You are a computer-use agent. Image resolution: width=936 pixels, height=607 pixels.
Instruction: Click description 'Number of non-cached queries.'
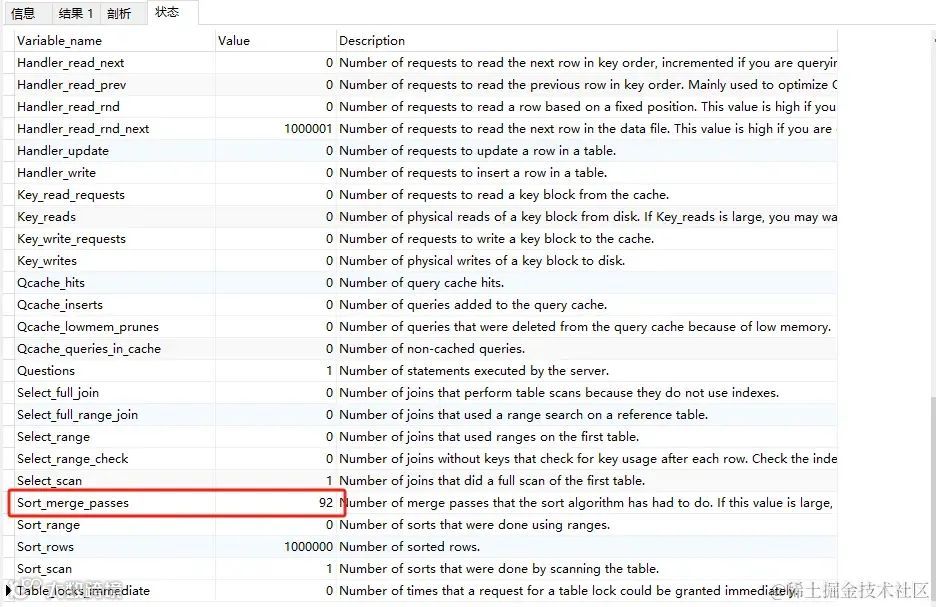(432, 349)
